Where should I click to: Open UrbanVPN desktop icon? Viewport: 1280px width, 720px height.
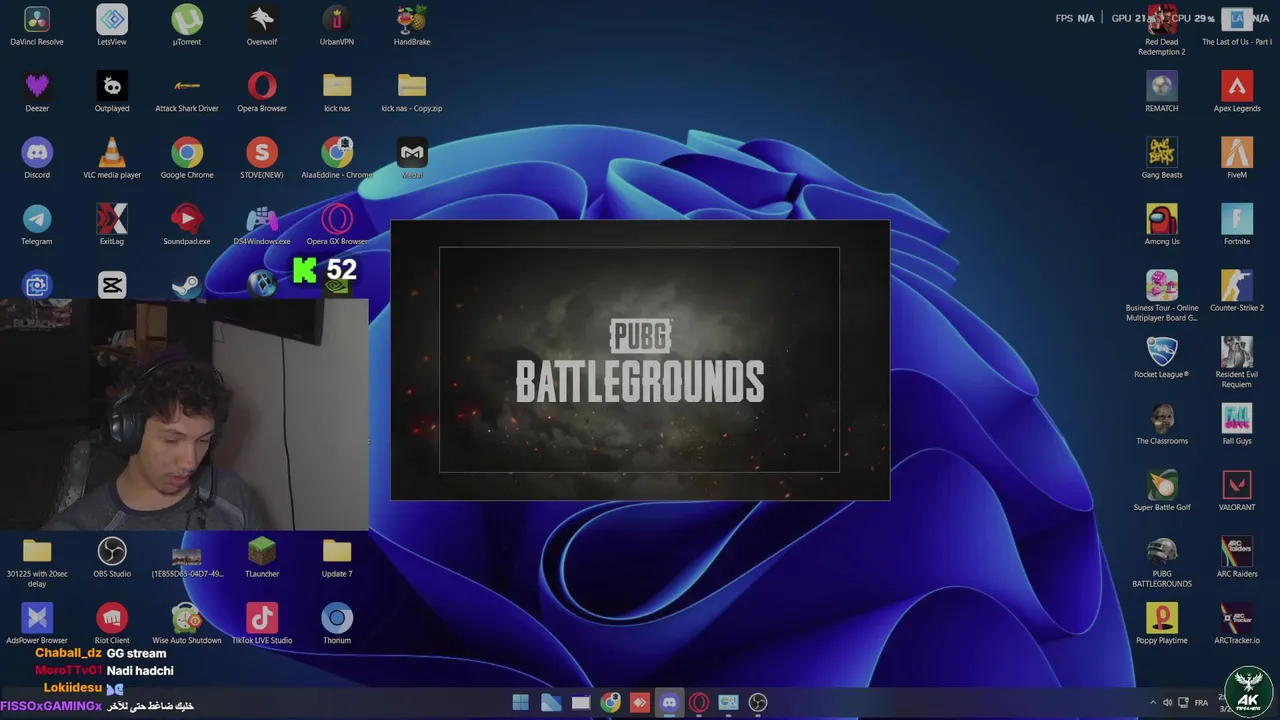click(337, 26)
